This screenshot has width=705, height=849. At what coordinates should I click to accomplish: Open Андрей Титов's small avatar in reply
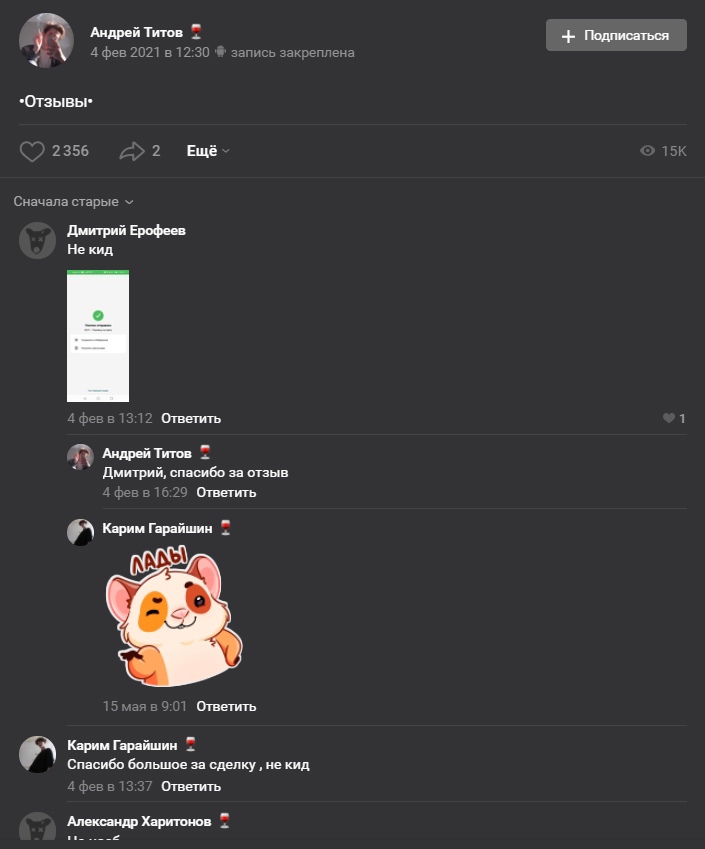click(x=80, y=457)
